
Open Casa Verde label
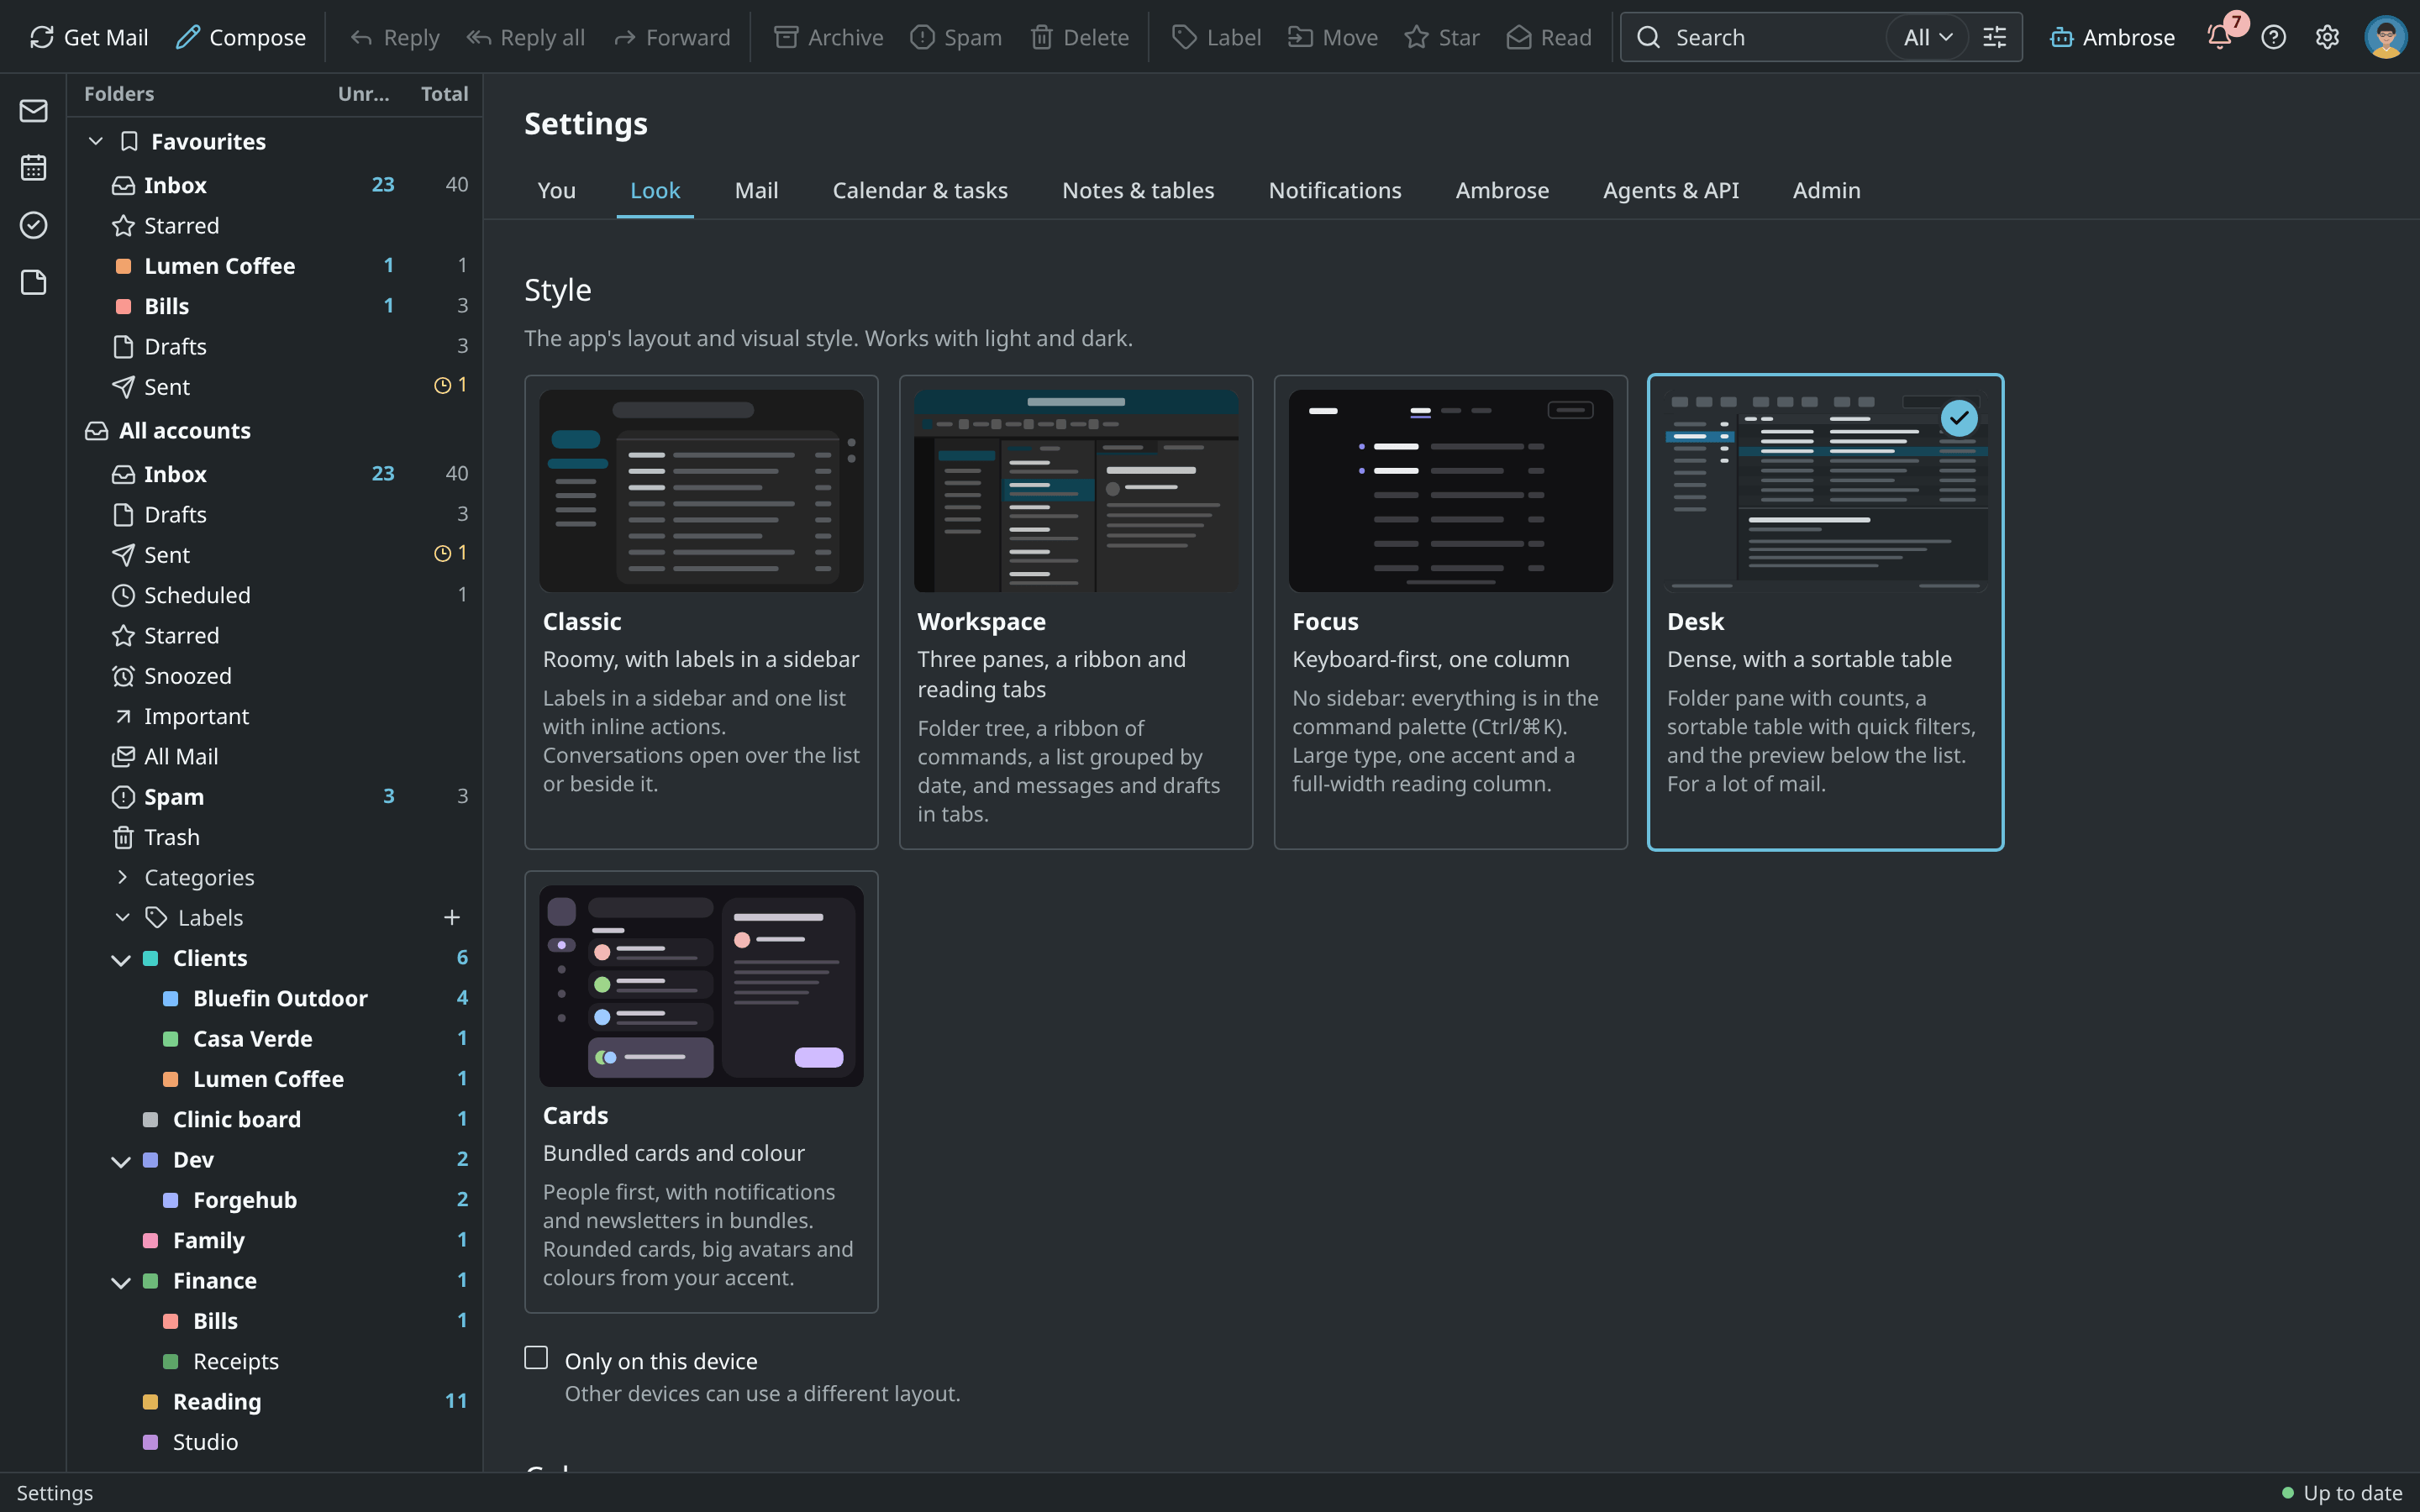click(x=276, y=1038)
